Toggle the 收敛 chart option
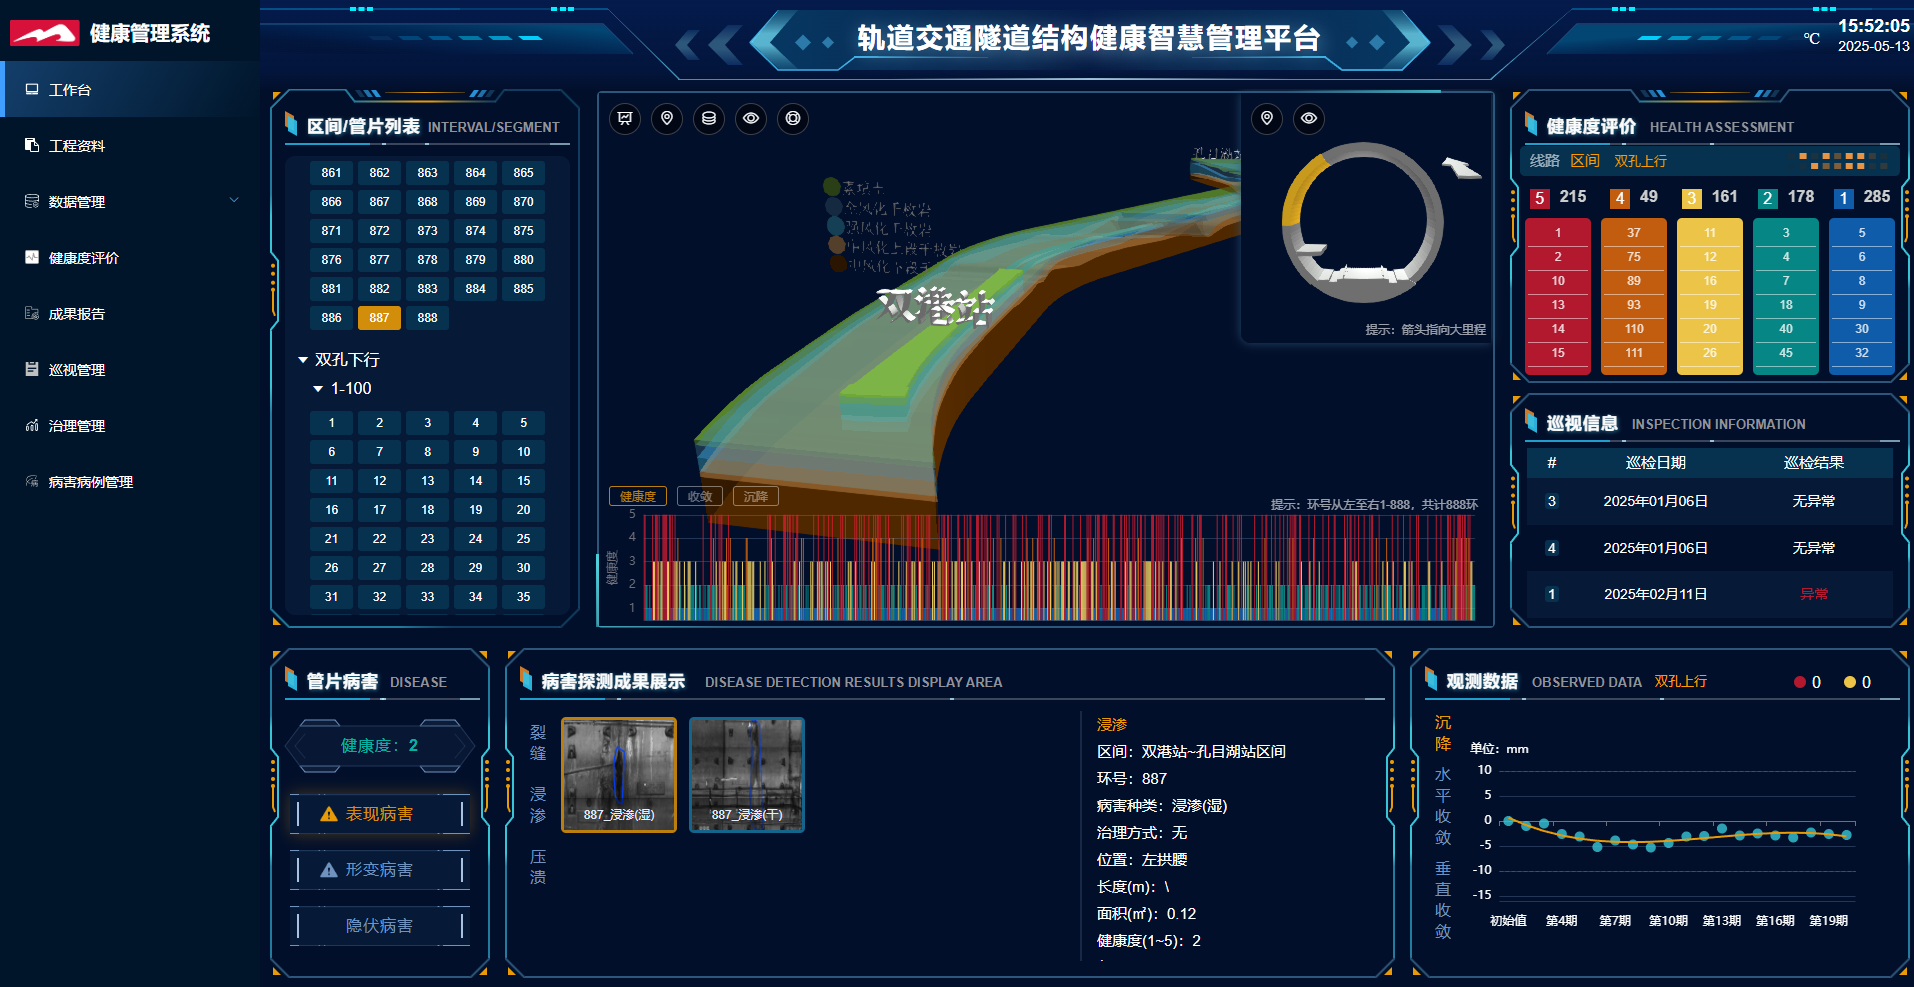 pos(700,497)
